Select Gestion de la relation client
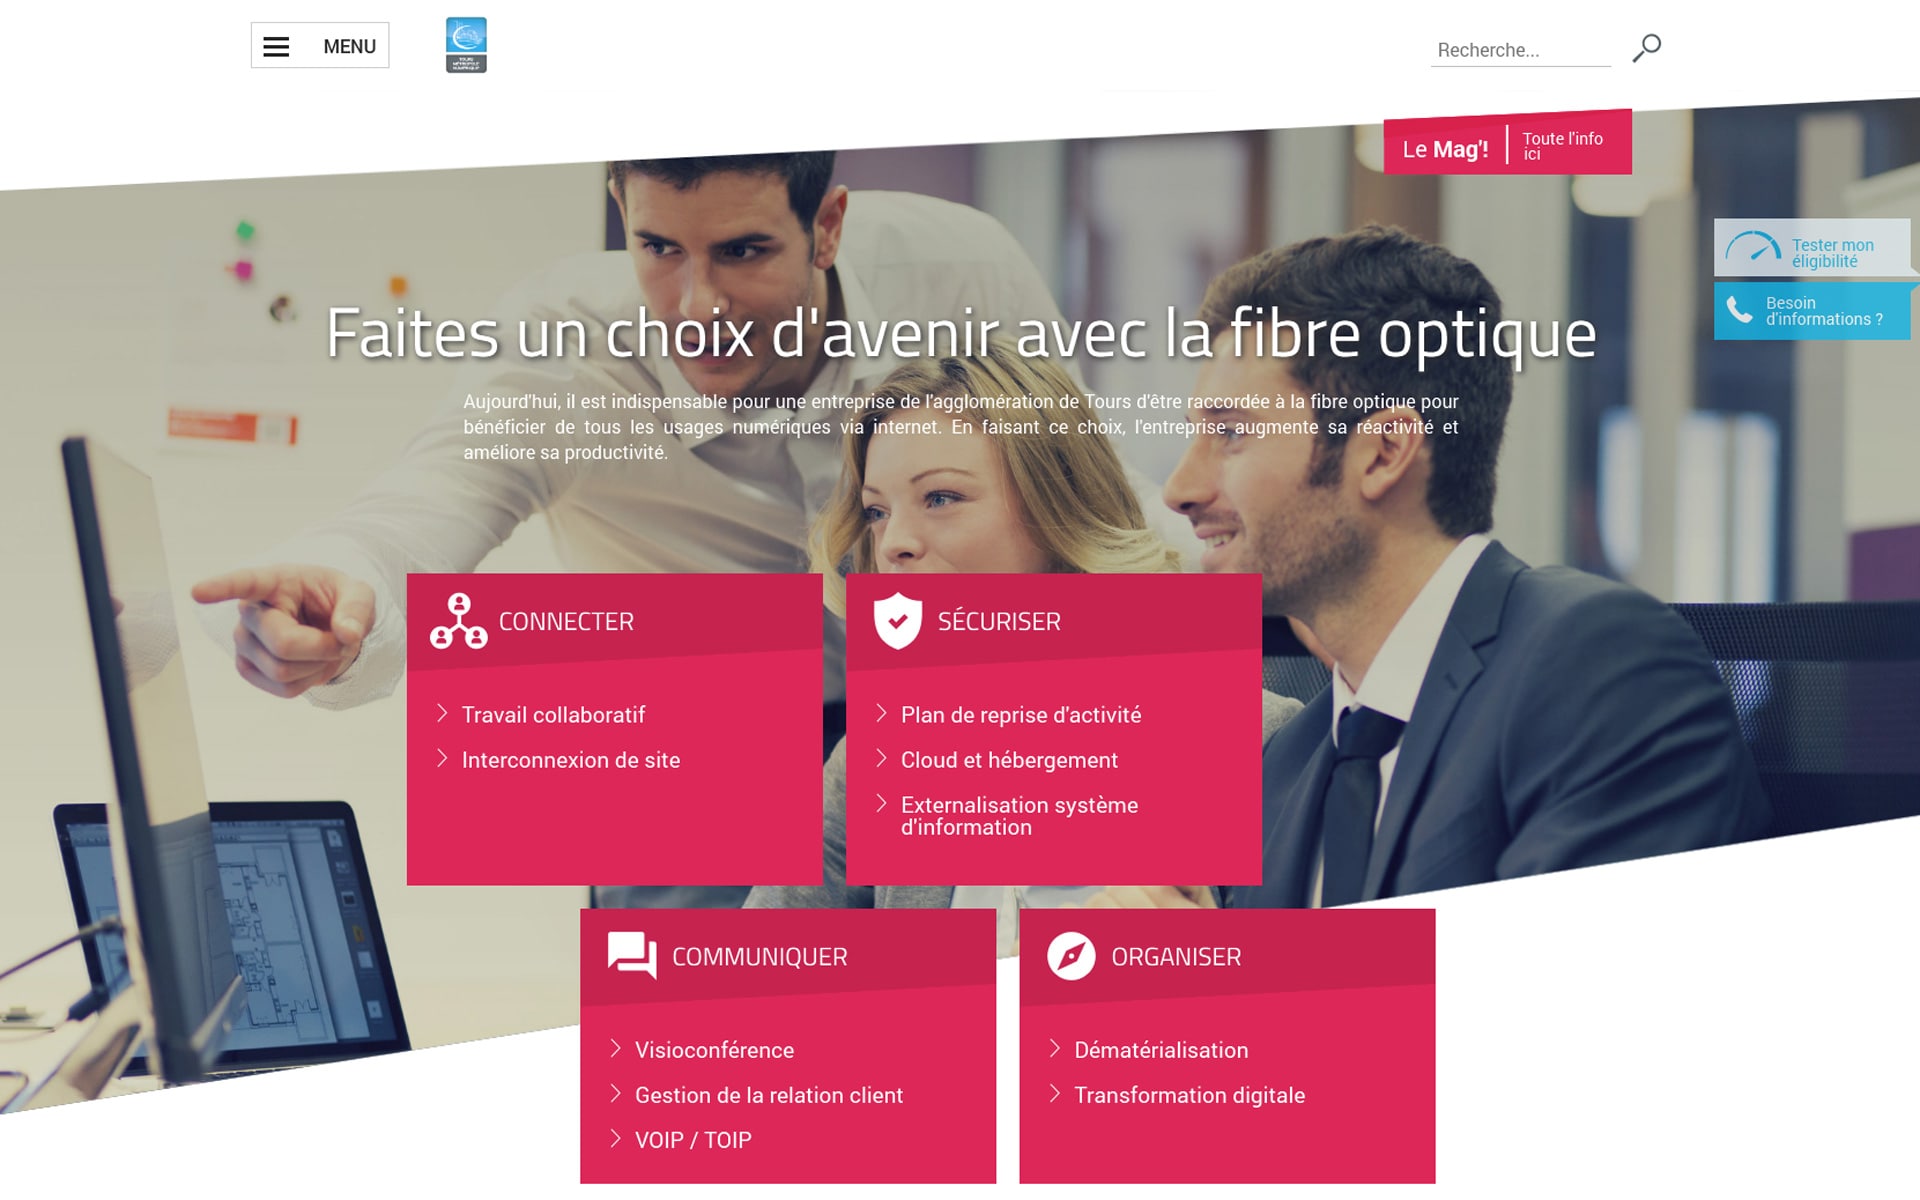The height and width of the screenshot is (1200, 1920). click(x=768, y=1095)
